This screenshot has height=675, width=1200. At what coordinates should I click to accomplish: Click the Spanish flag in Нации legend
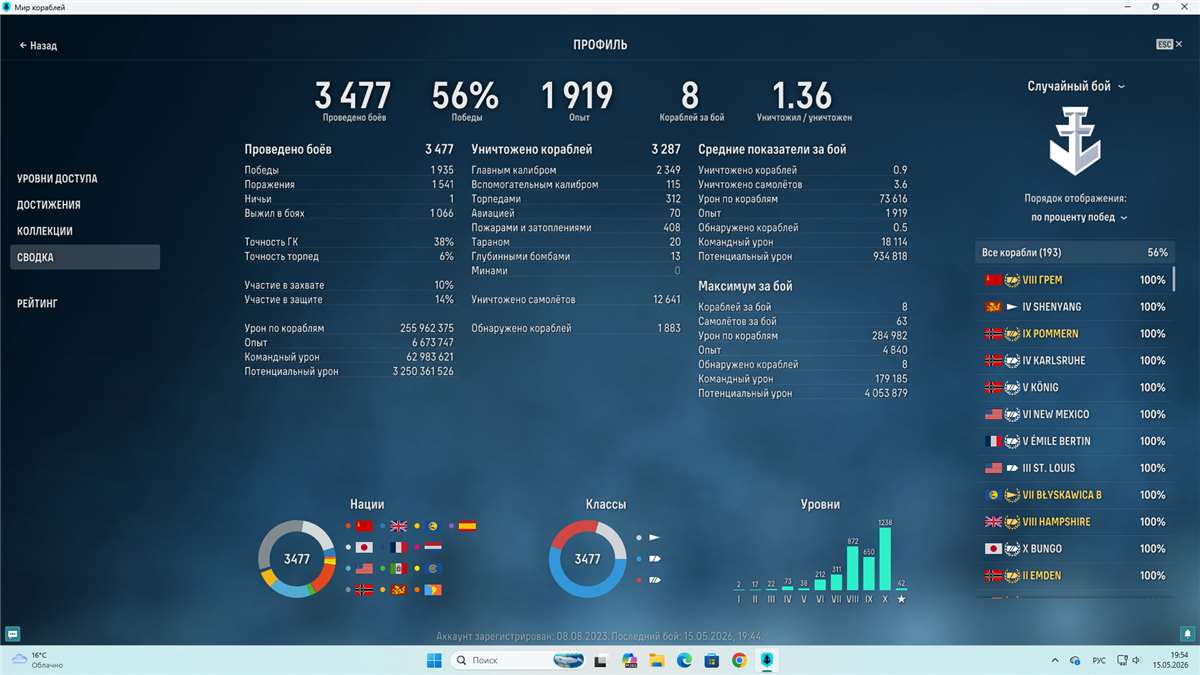467,526
